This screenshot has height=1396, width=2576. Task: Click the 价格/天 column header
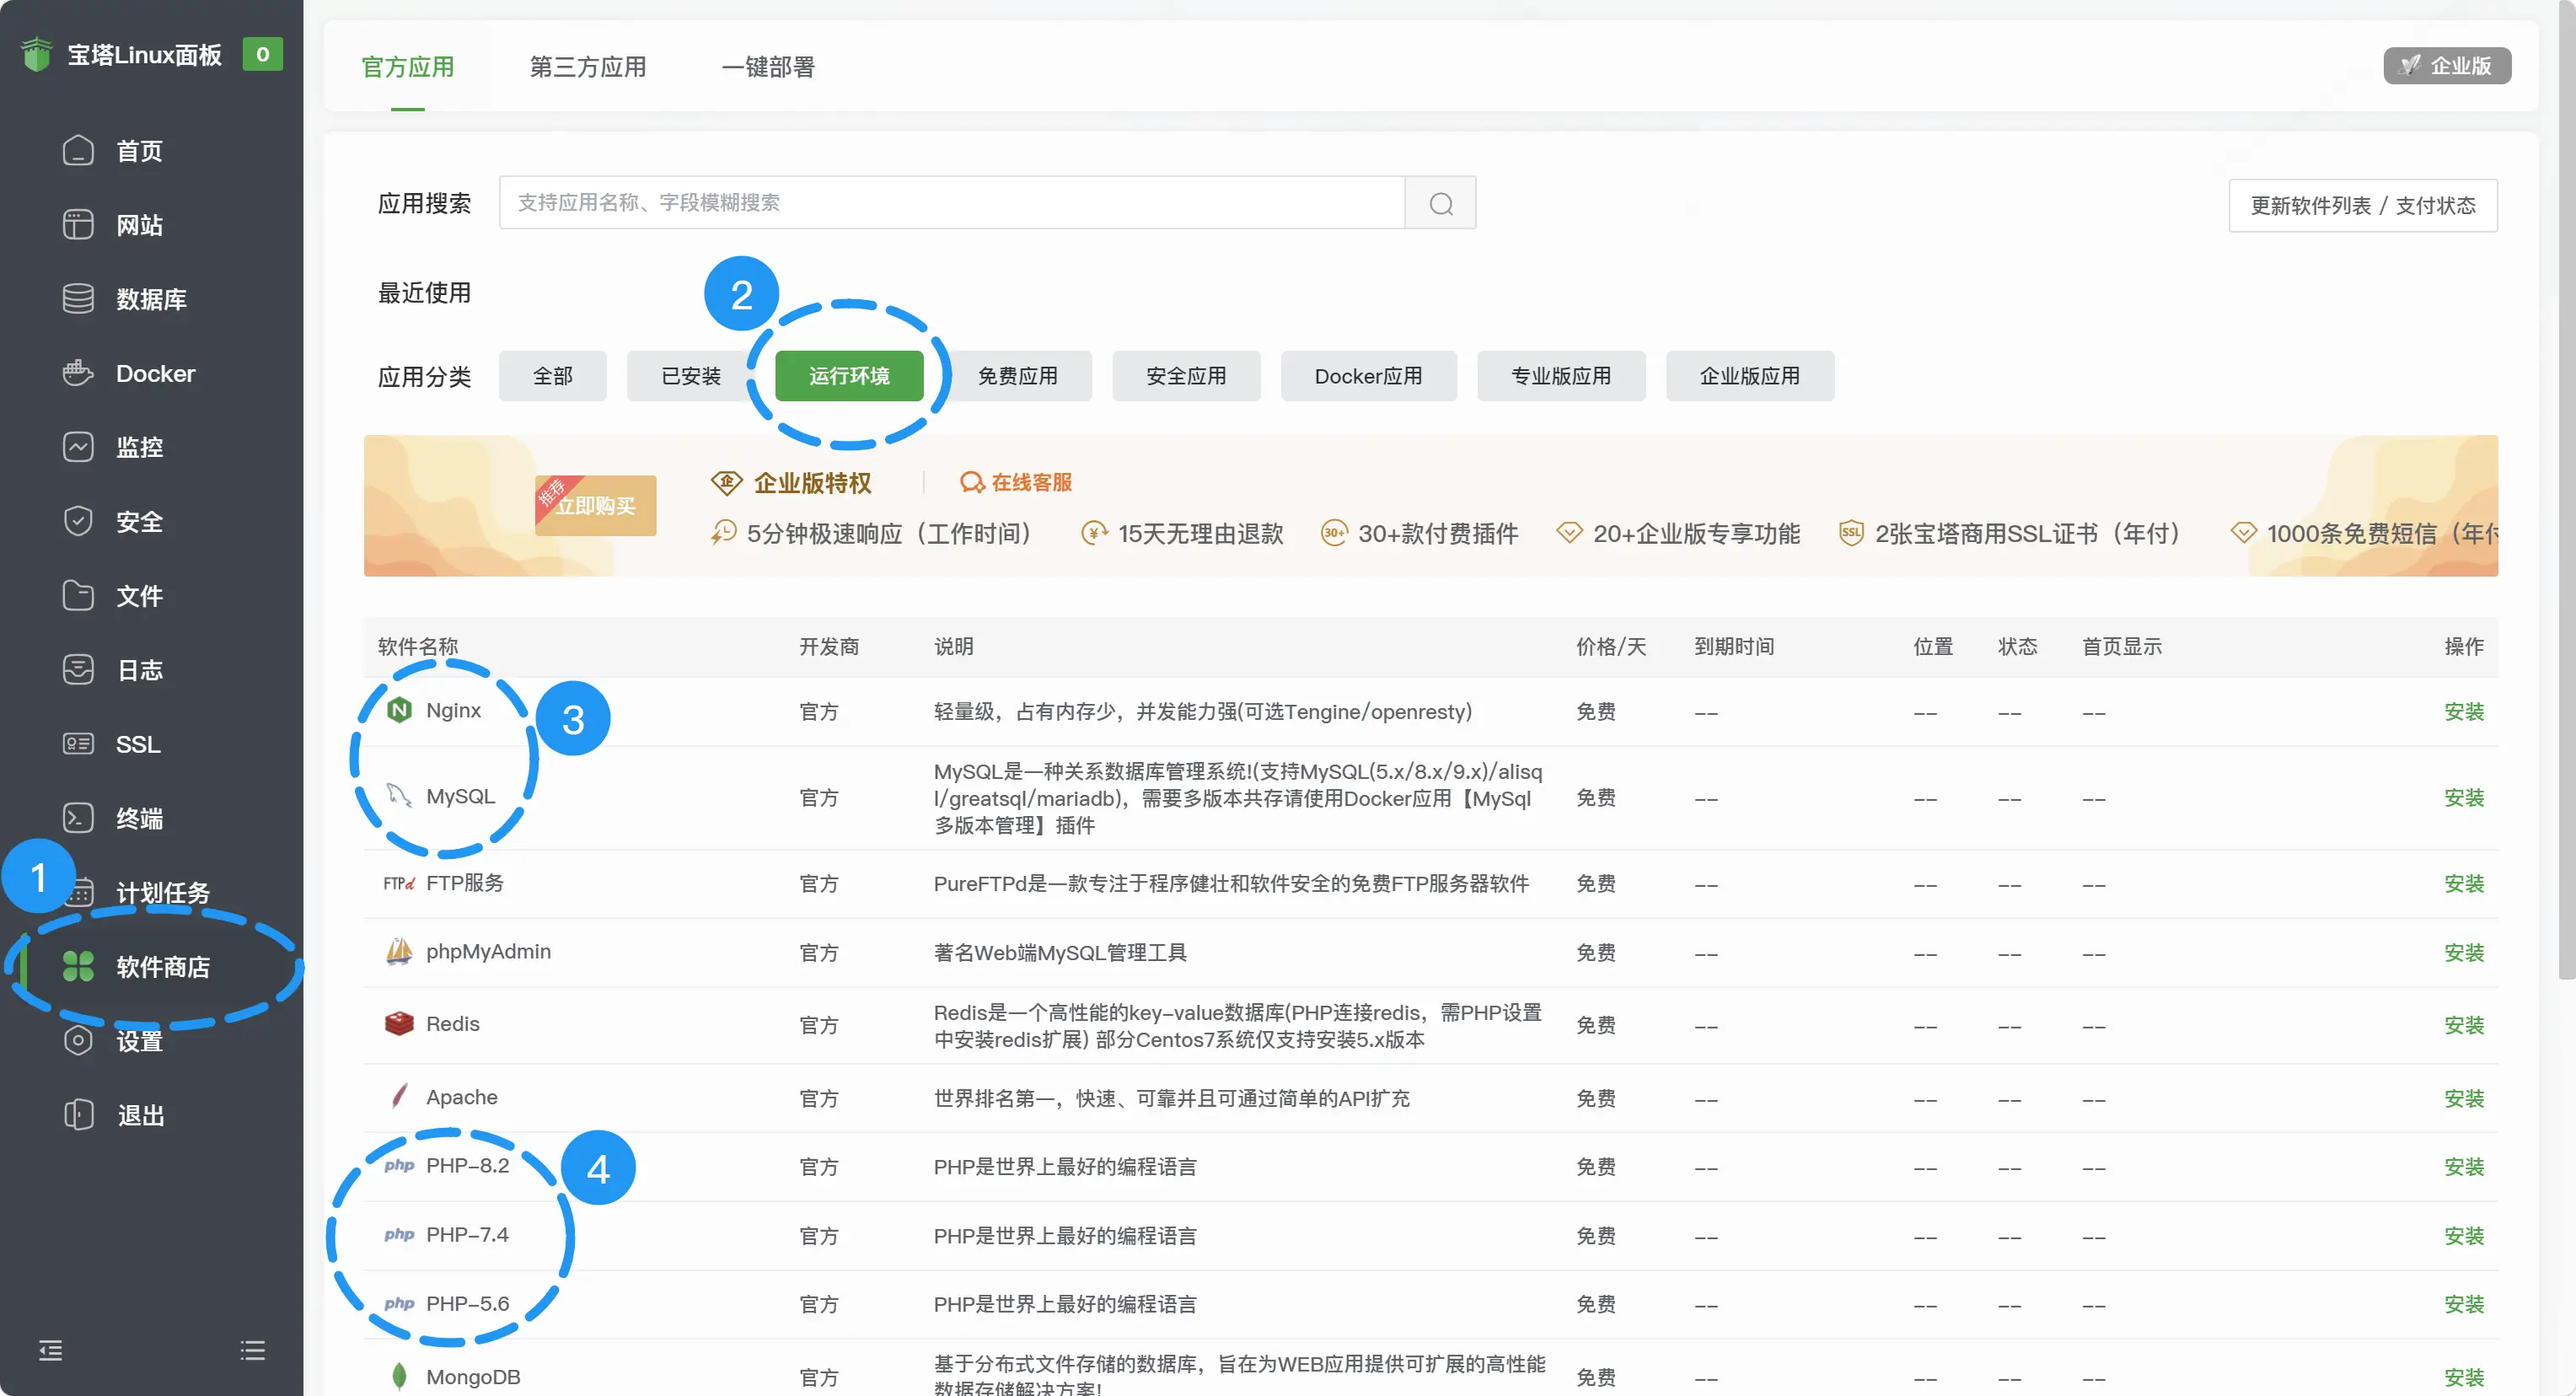1611,646
